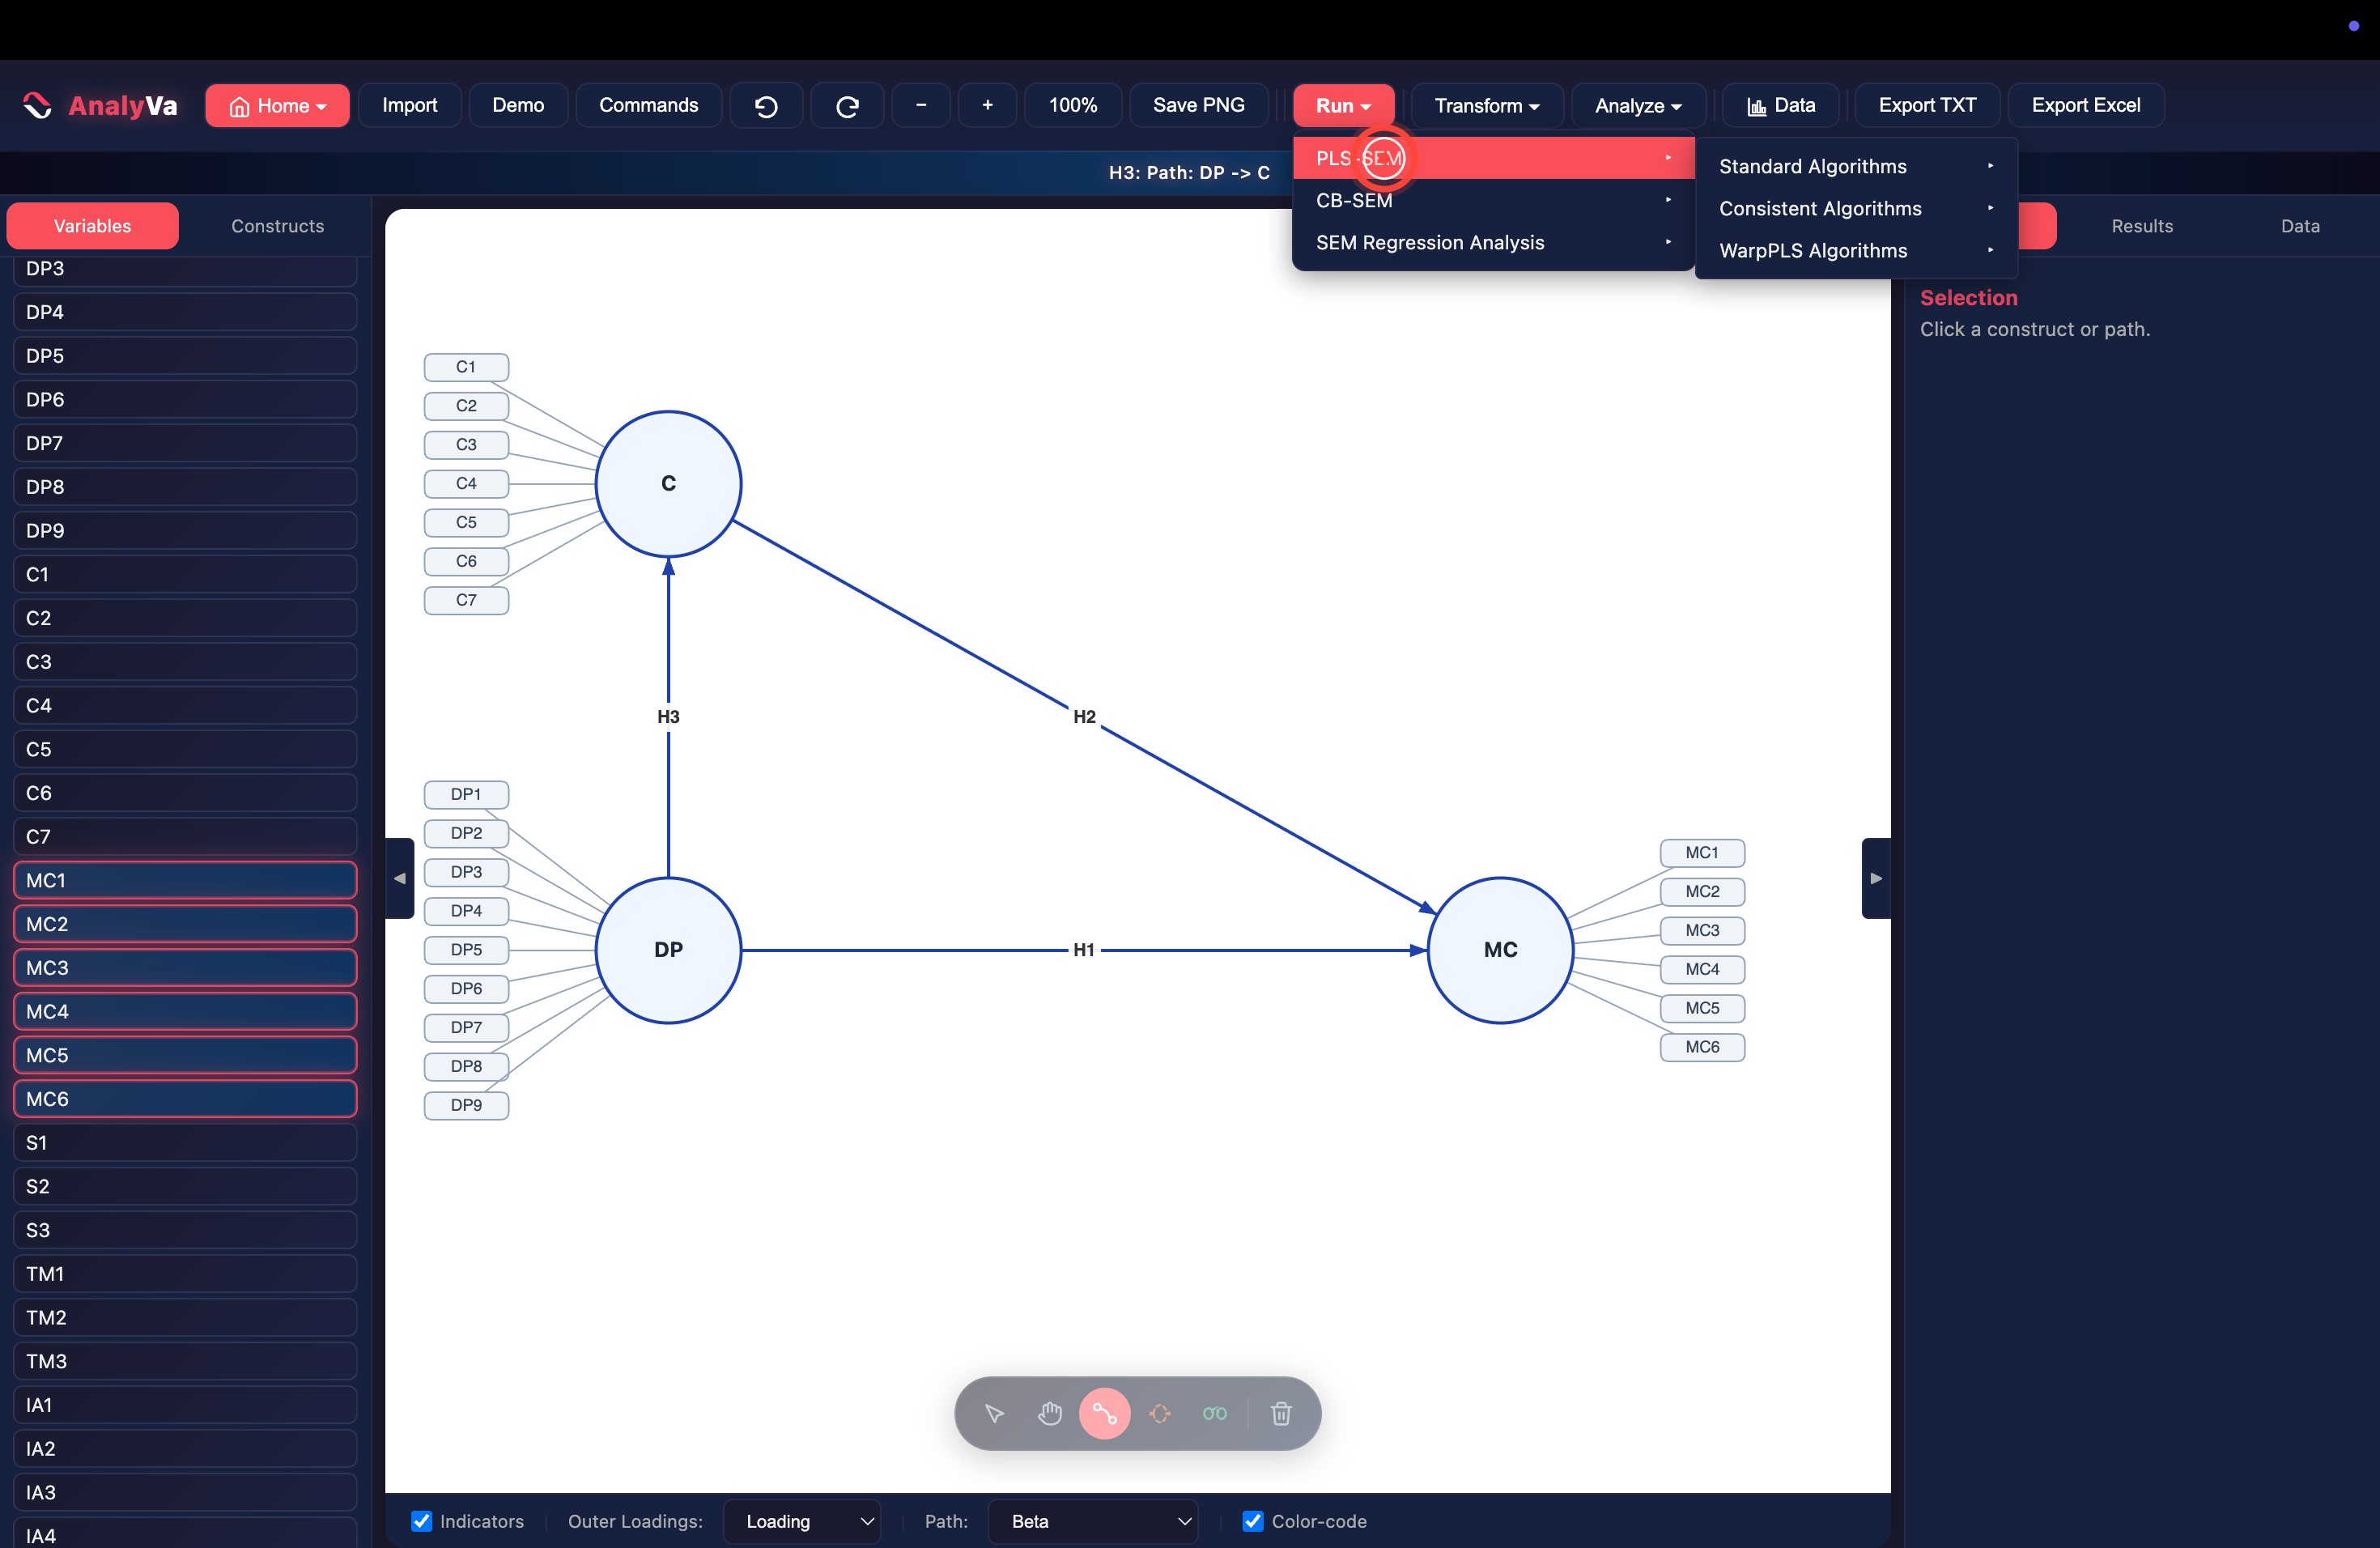Image resolution: width=2380 pixels, height=1548 pixels.
Task: Switch to the Results tab
Action: pyautogui.click(x=2142, y=226)
